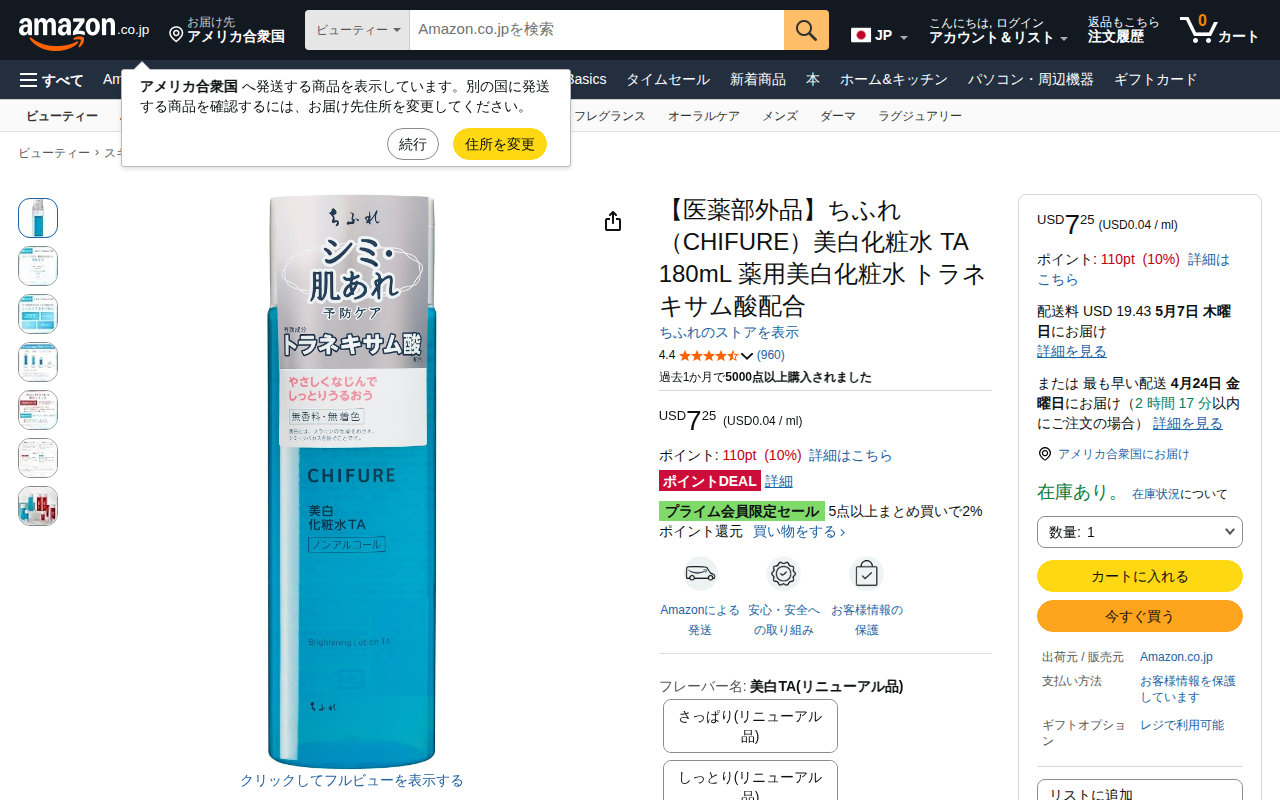Viewport: 1280px width, 800px height.
Task: Click the orange search magnifier button
Action: (806, 30)
